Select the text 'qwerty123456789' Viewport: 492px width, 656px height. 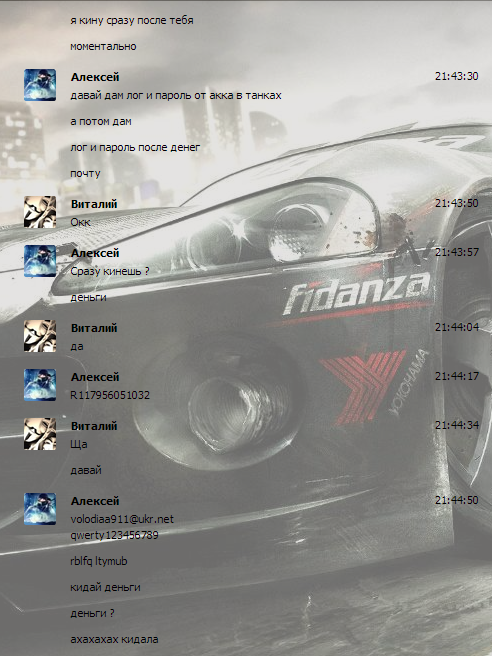tap(114, 536)
